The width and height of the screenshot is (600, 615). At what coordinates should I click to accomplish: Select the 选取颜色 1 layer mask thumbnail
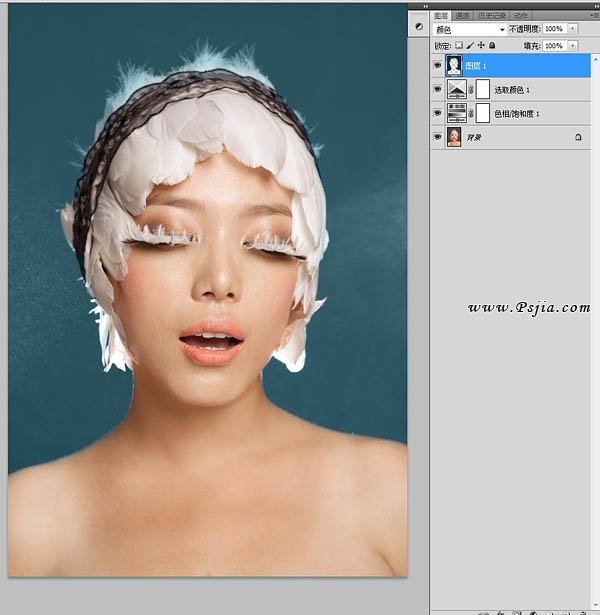482,89
